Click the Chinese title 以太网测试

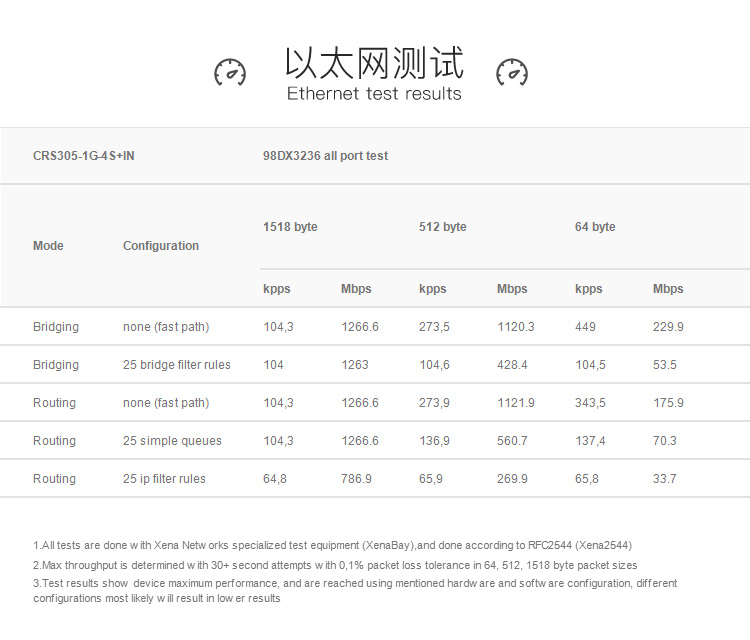point(374,63)
